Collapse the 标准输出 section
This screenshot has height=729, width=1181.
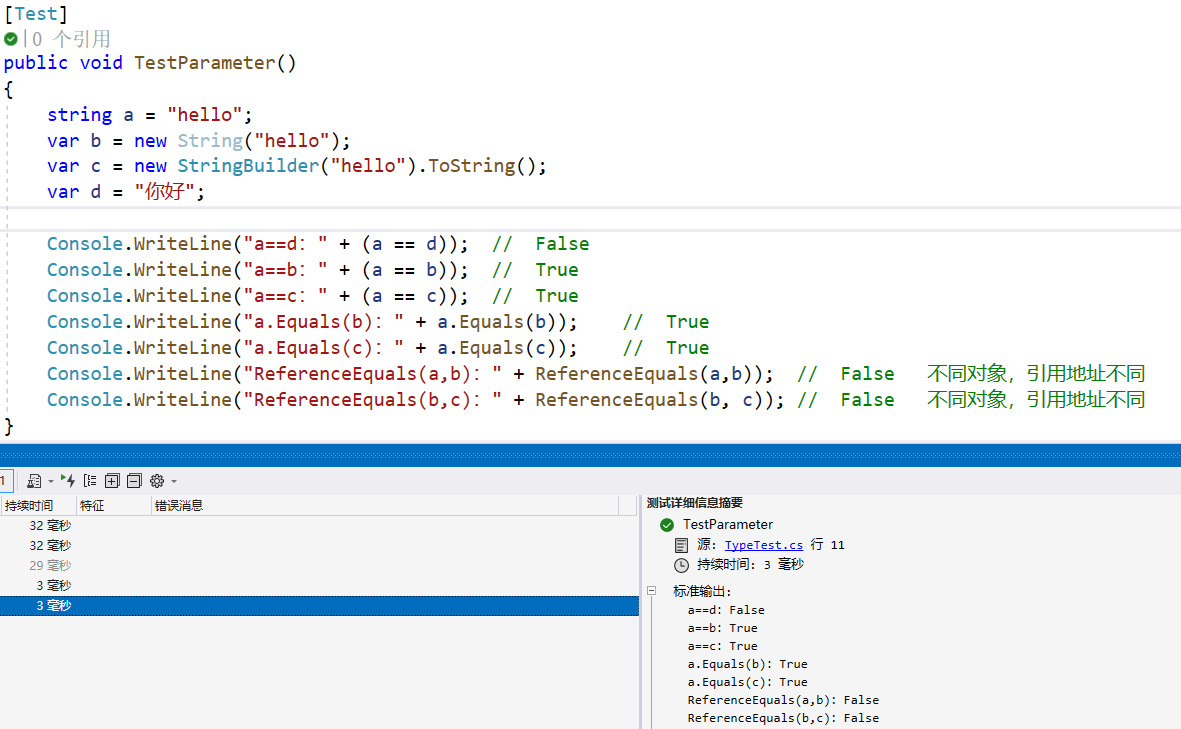point(651,591)
